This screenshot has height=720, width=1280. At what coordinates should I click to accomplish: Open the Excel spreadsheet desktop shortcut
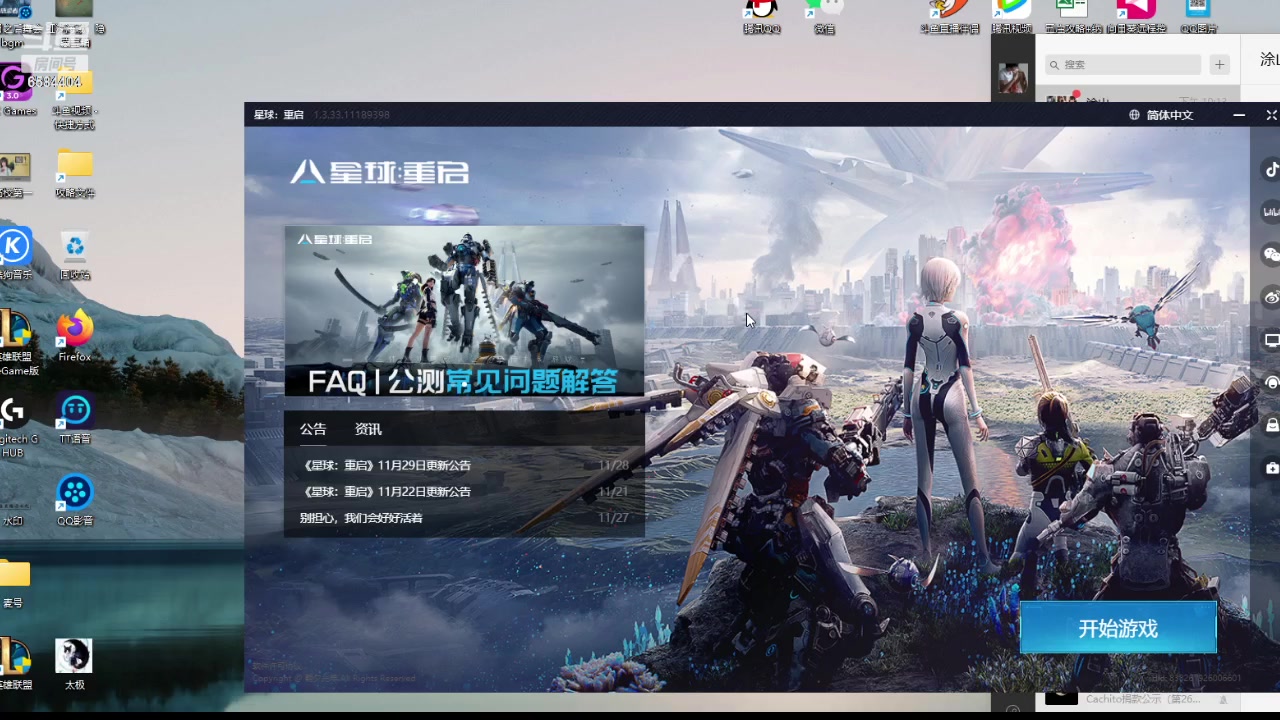coord(1073,17)
